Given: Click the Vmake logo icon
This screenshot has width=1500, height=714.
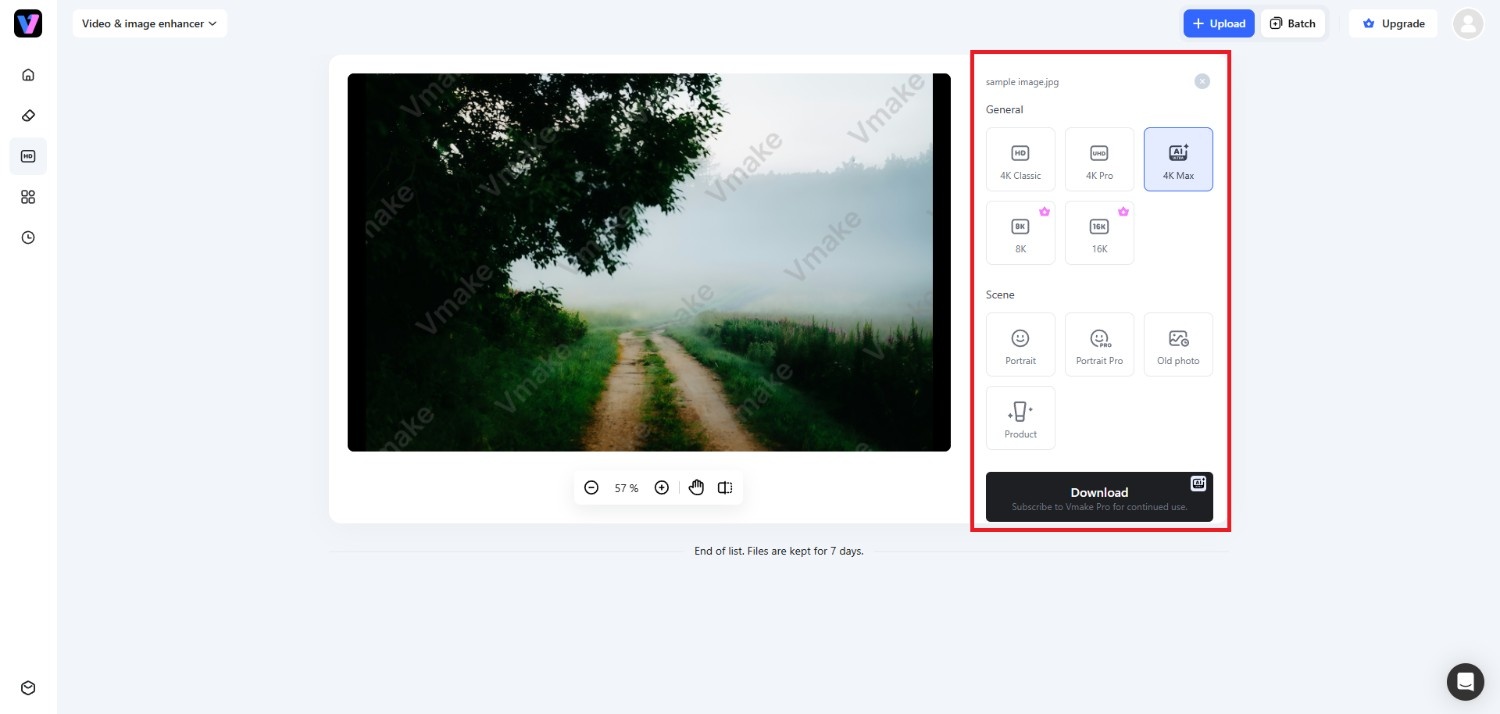Looking at the screenshot, I should coord(28,23).
